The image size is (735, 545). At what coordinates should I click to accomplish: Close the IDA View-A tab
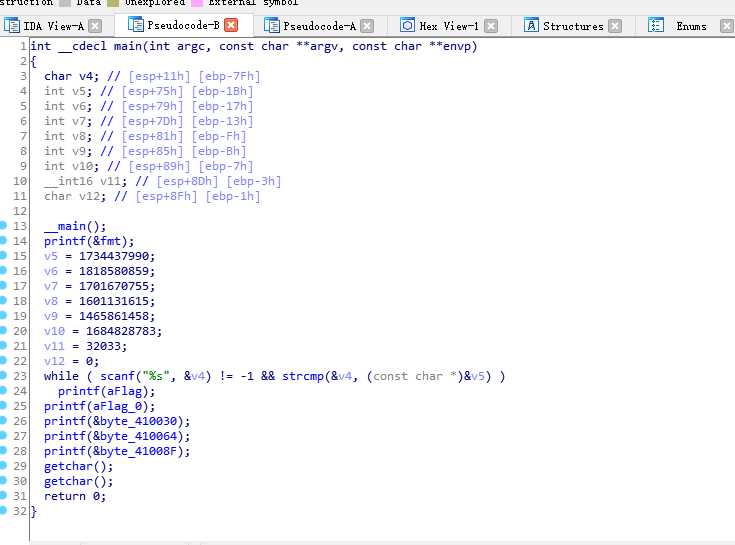click(x=95, y=26)
